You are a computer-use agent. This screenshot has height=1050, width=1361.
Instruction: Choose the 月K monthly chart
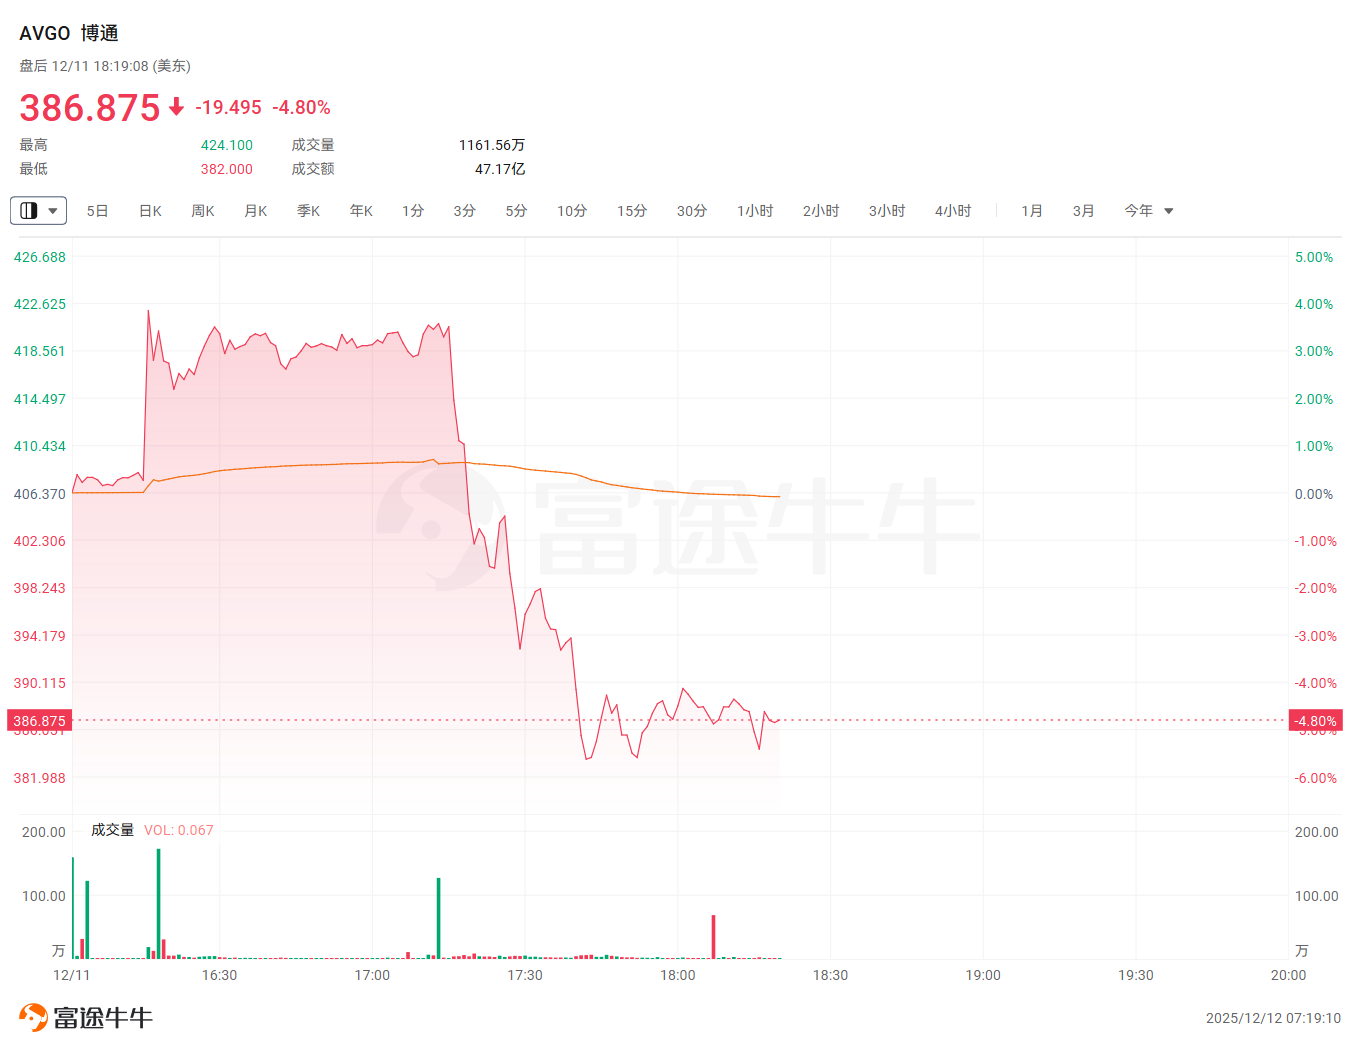[x=256, y=211]
